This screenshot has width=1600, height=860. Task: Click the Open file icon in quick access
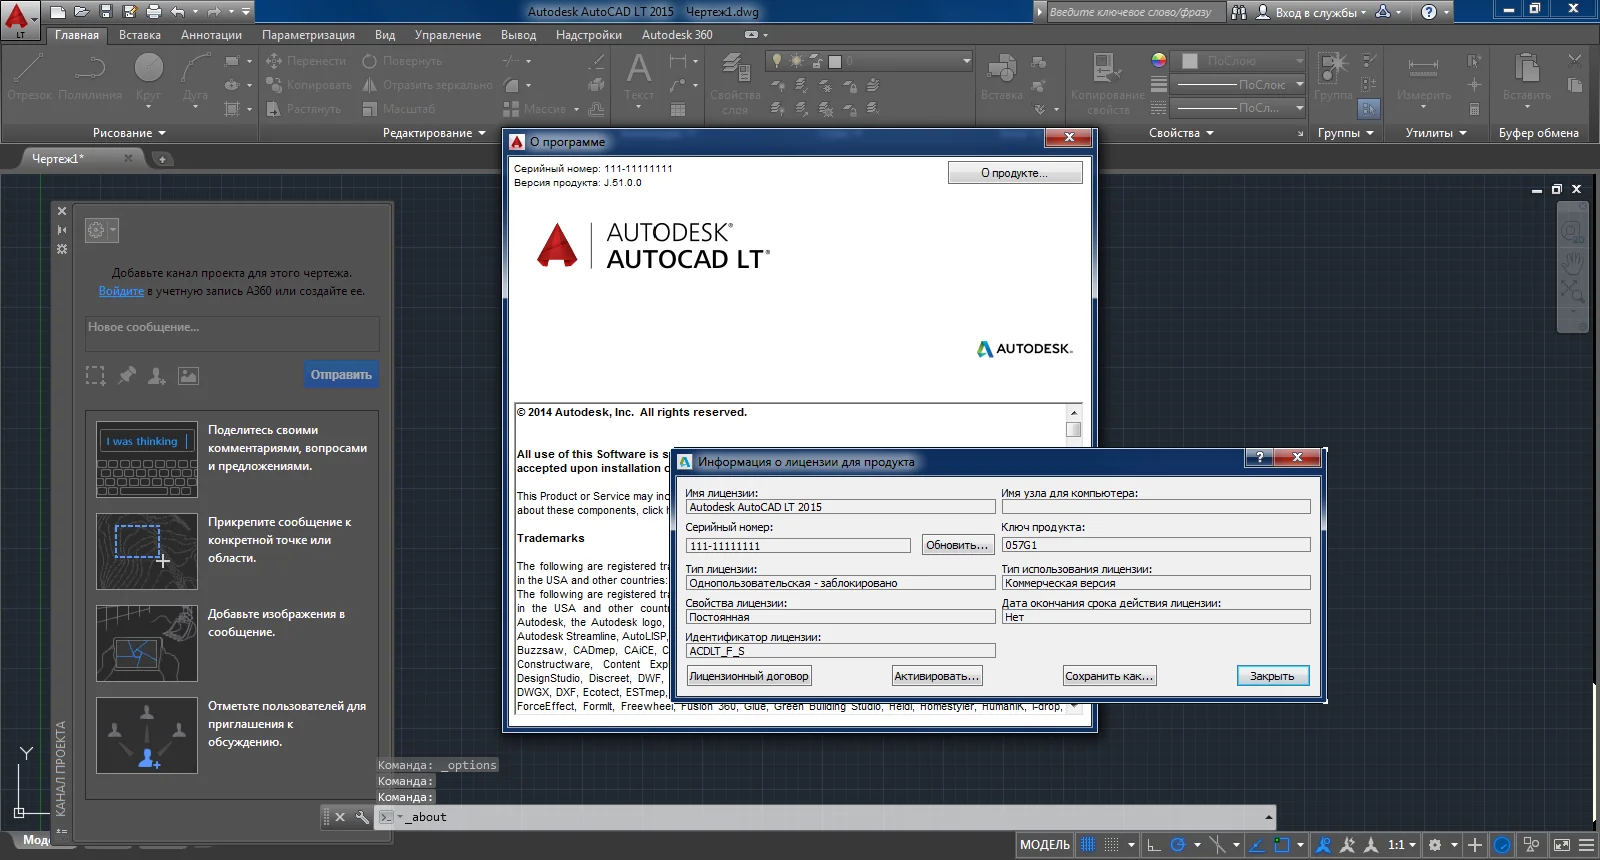coord(81,12)
